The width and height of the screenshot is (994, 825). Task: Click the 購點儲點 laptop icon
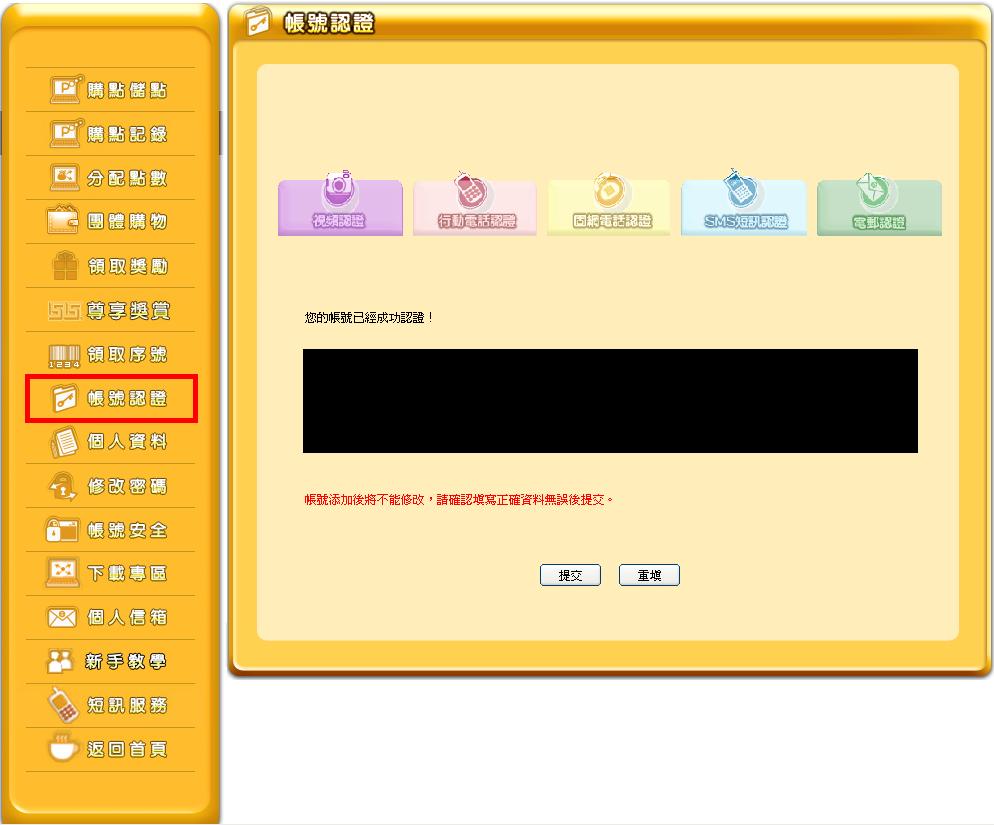click(66, 89)
